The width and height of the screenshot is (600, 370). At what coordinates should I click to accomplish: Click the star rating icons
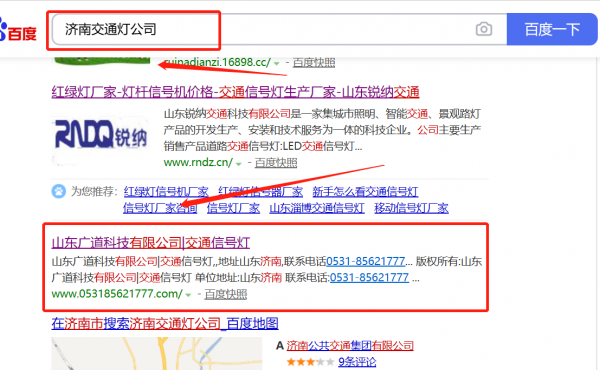click(310, 362)
